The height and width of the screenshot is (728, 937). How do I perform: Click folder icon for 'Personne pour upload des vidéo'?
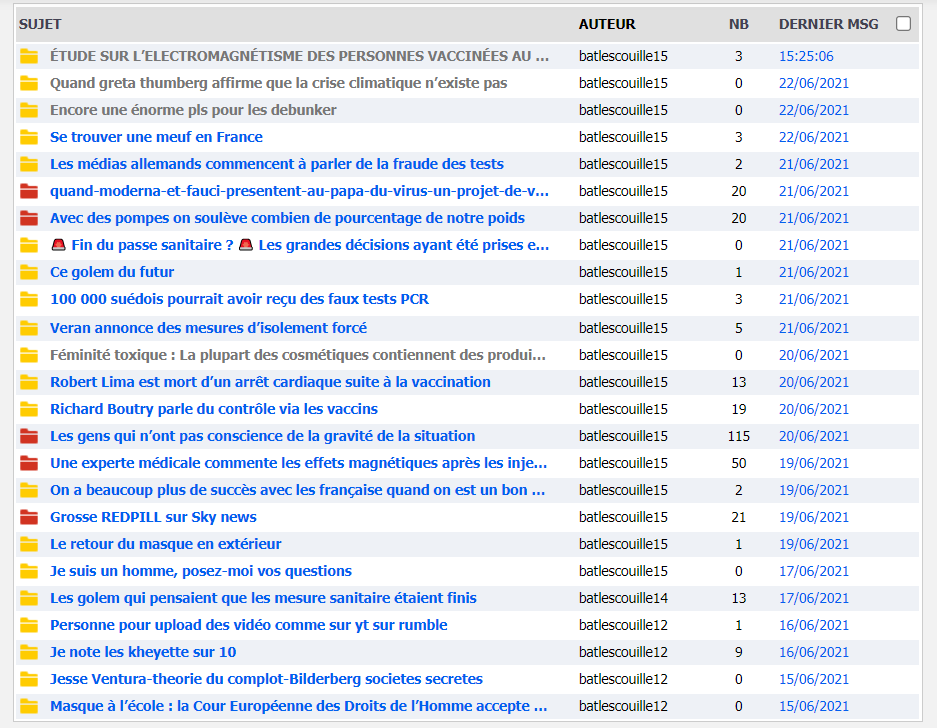tap(29, 625)
